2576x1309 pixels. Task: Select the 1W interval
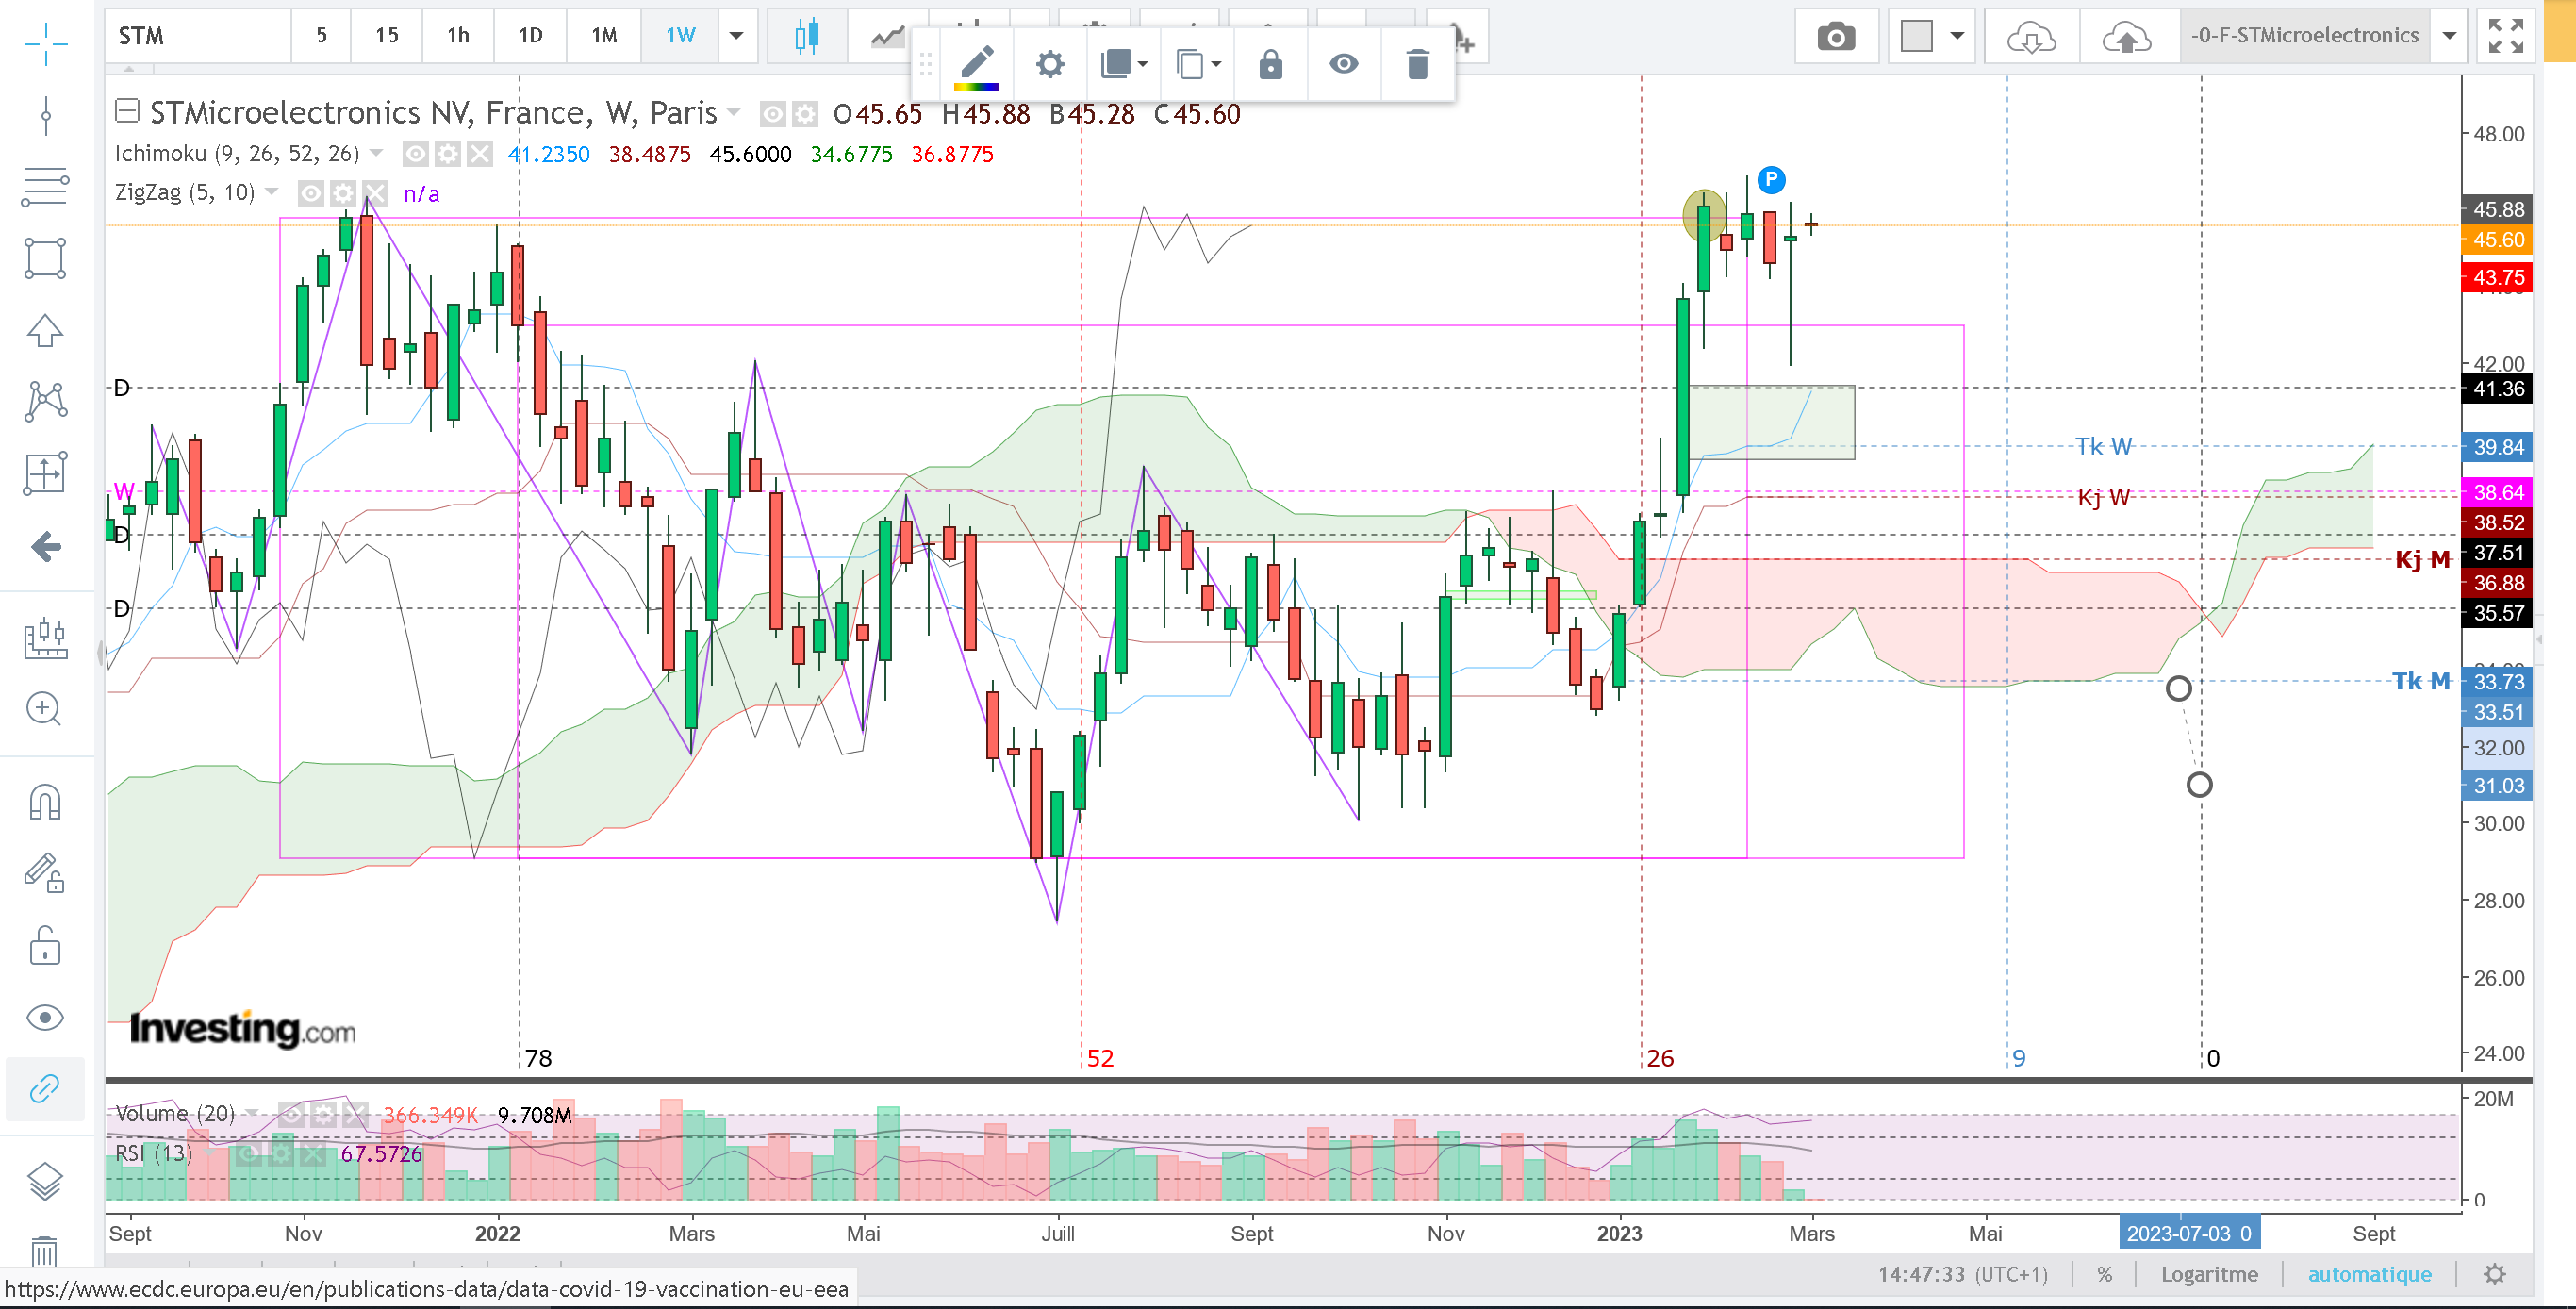(x=680, y=36)
